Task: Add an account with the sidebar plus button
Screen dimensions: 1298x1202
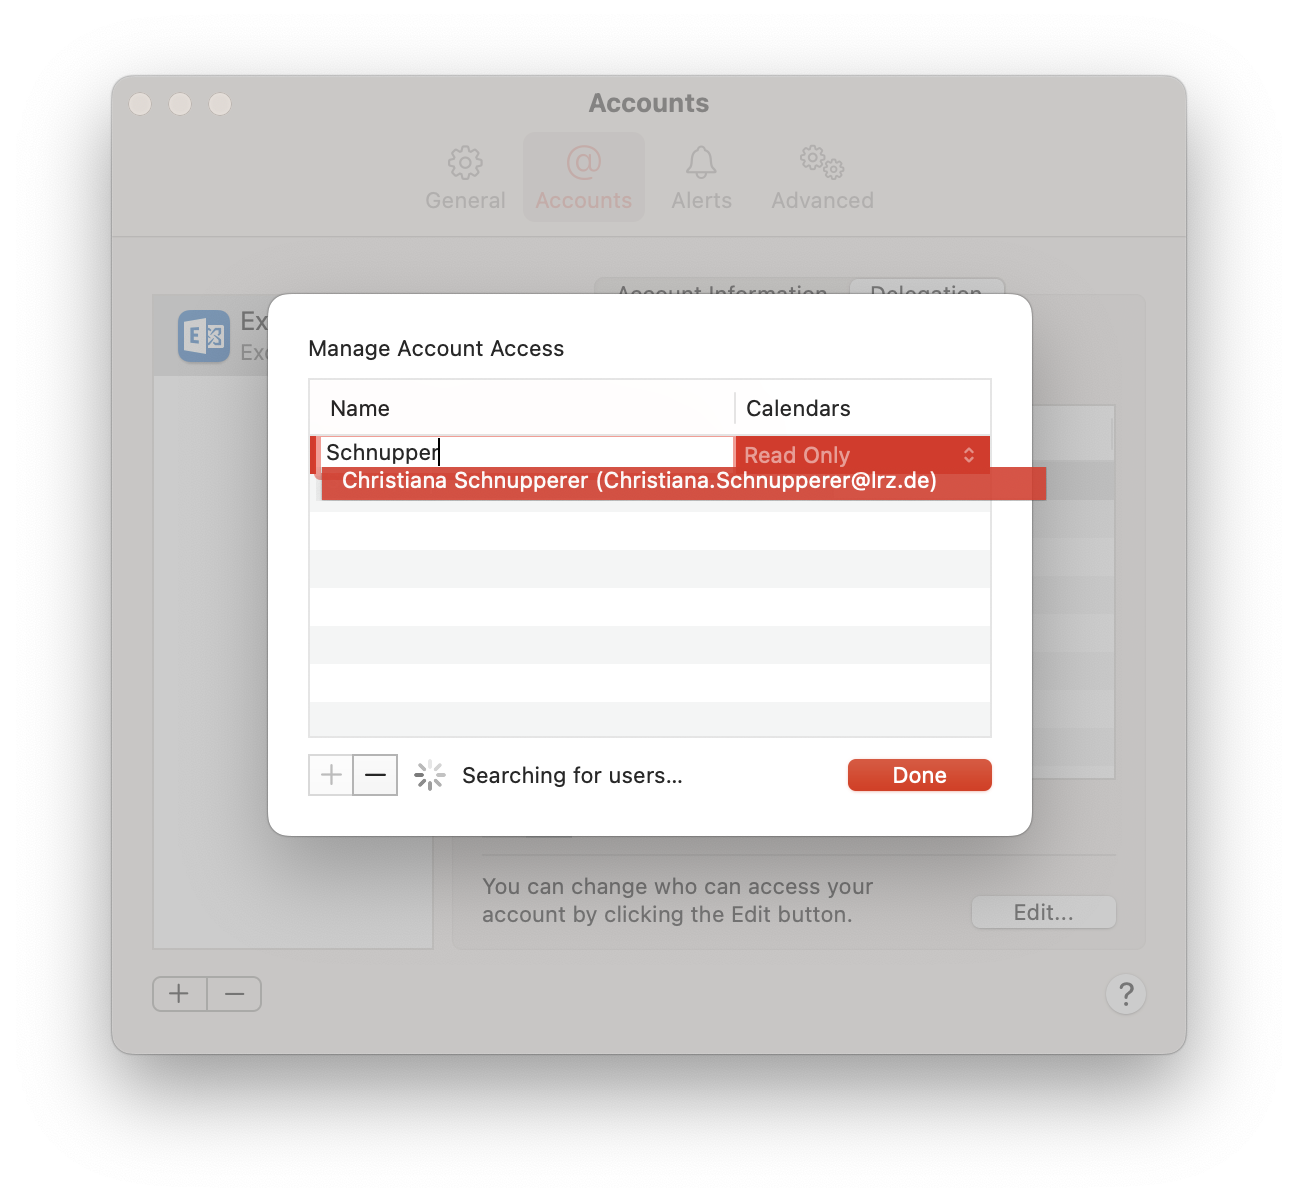Action: pos(179,994)
